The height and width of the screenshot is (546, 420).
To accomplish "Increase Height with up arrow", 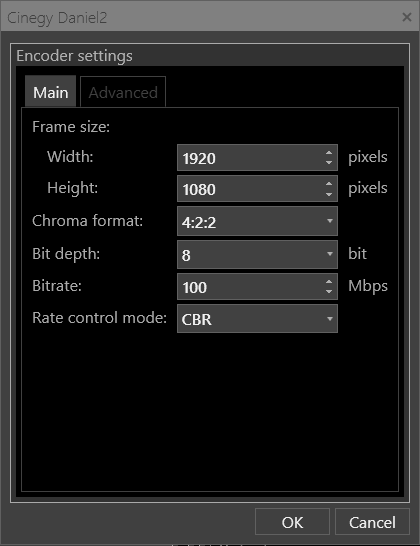I will point(329,184).
